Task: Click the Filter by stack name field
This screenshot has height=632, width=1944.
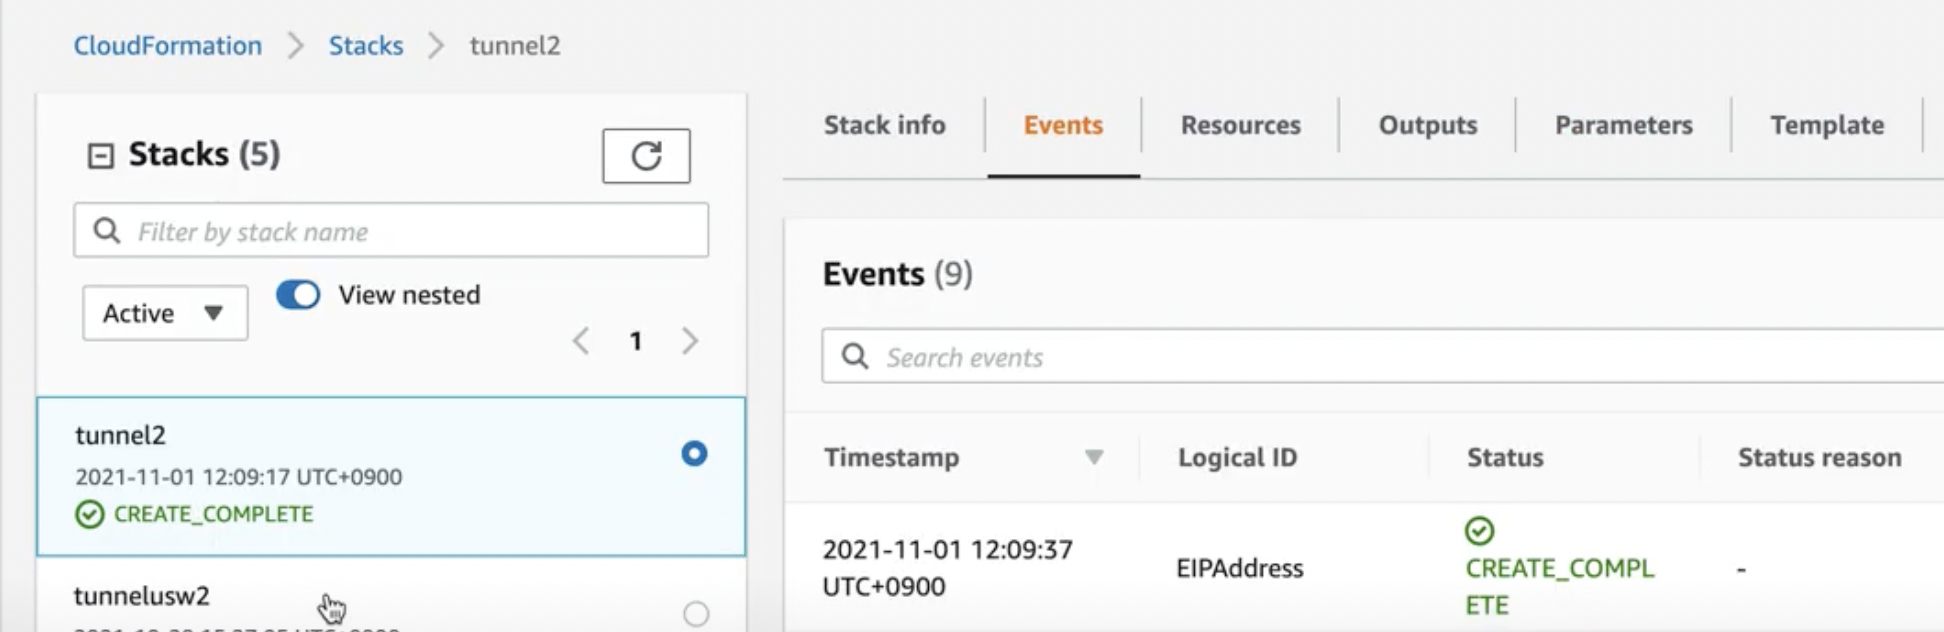Action: (391, 231)
